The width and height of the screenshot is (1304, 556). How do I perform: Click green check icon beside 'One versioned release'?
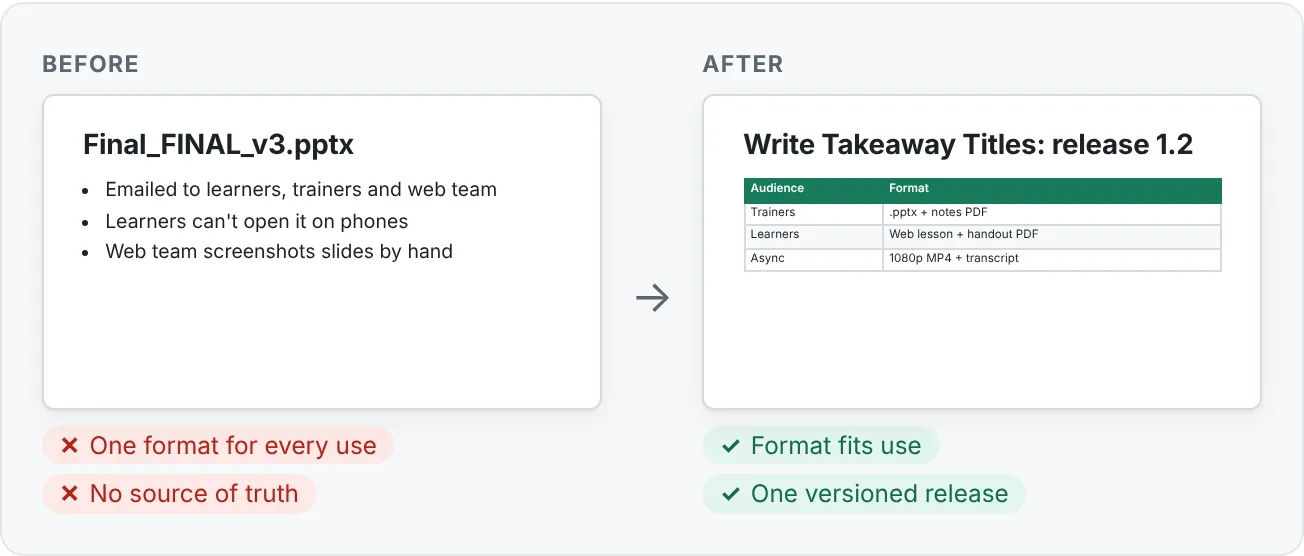tap(731, 494)
